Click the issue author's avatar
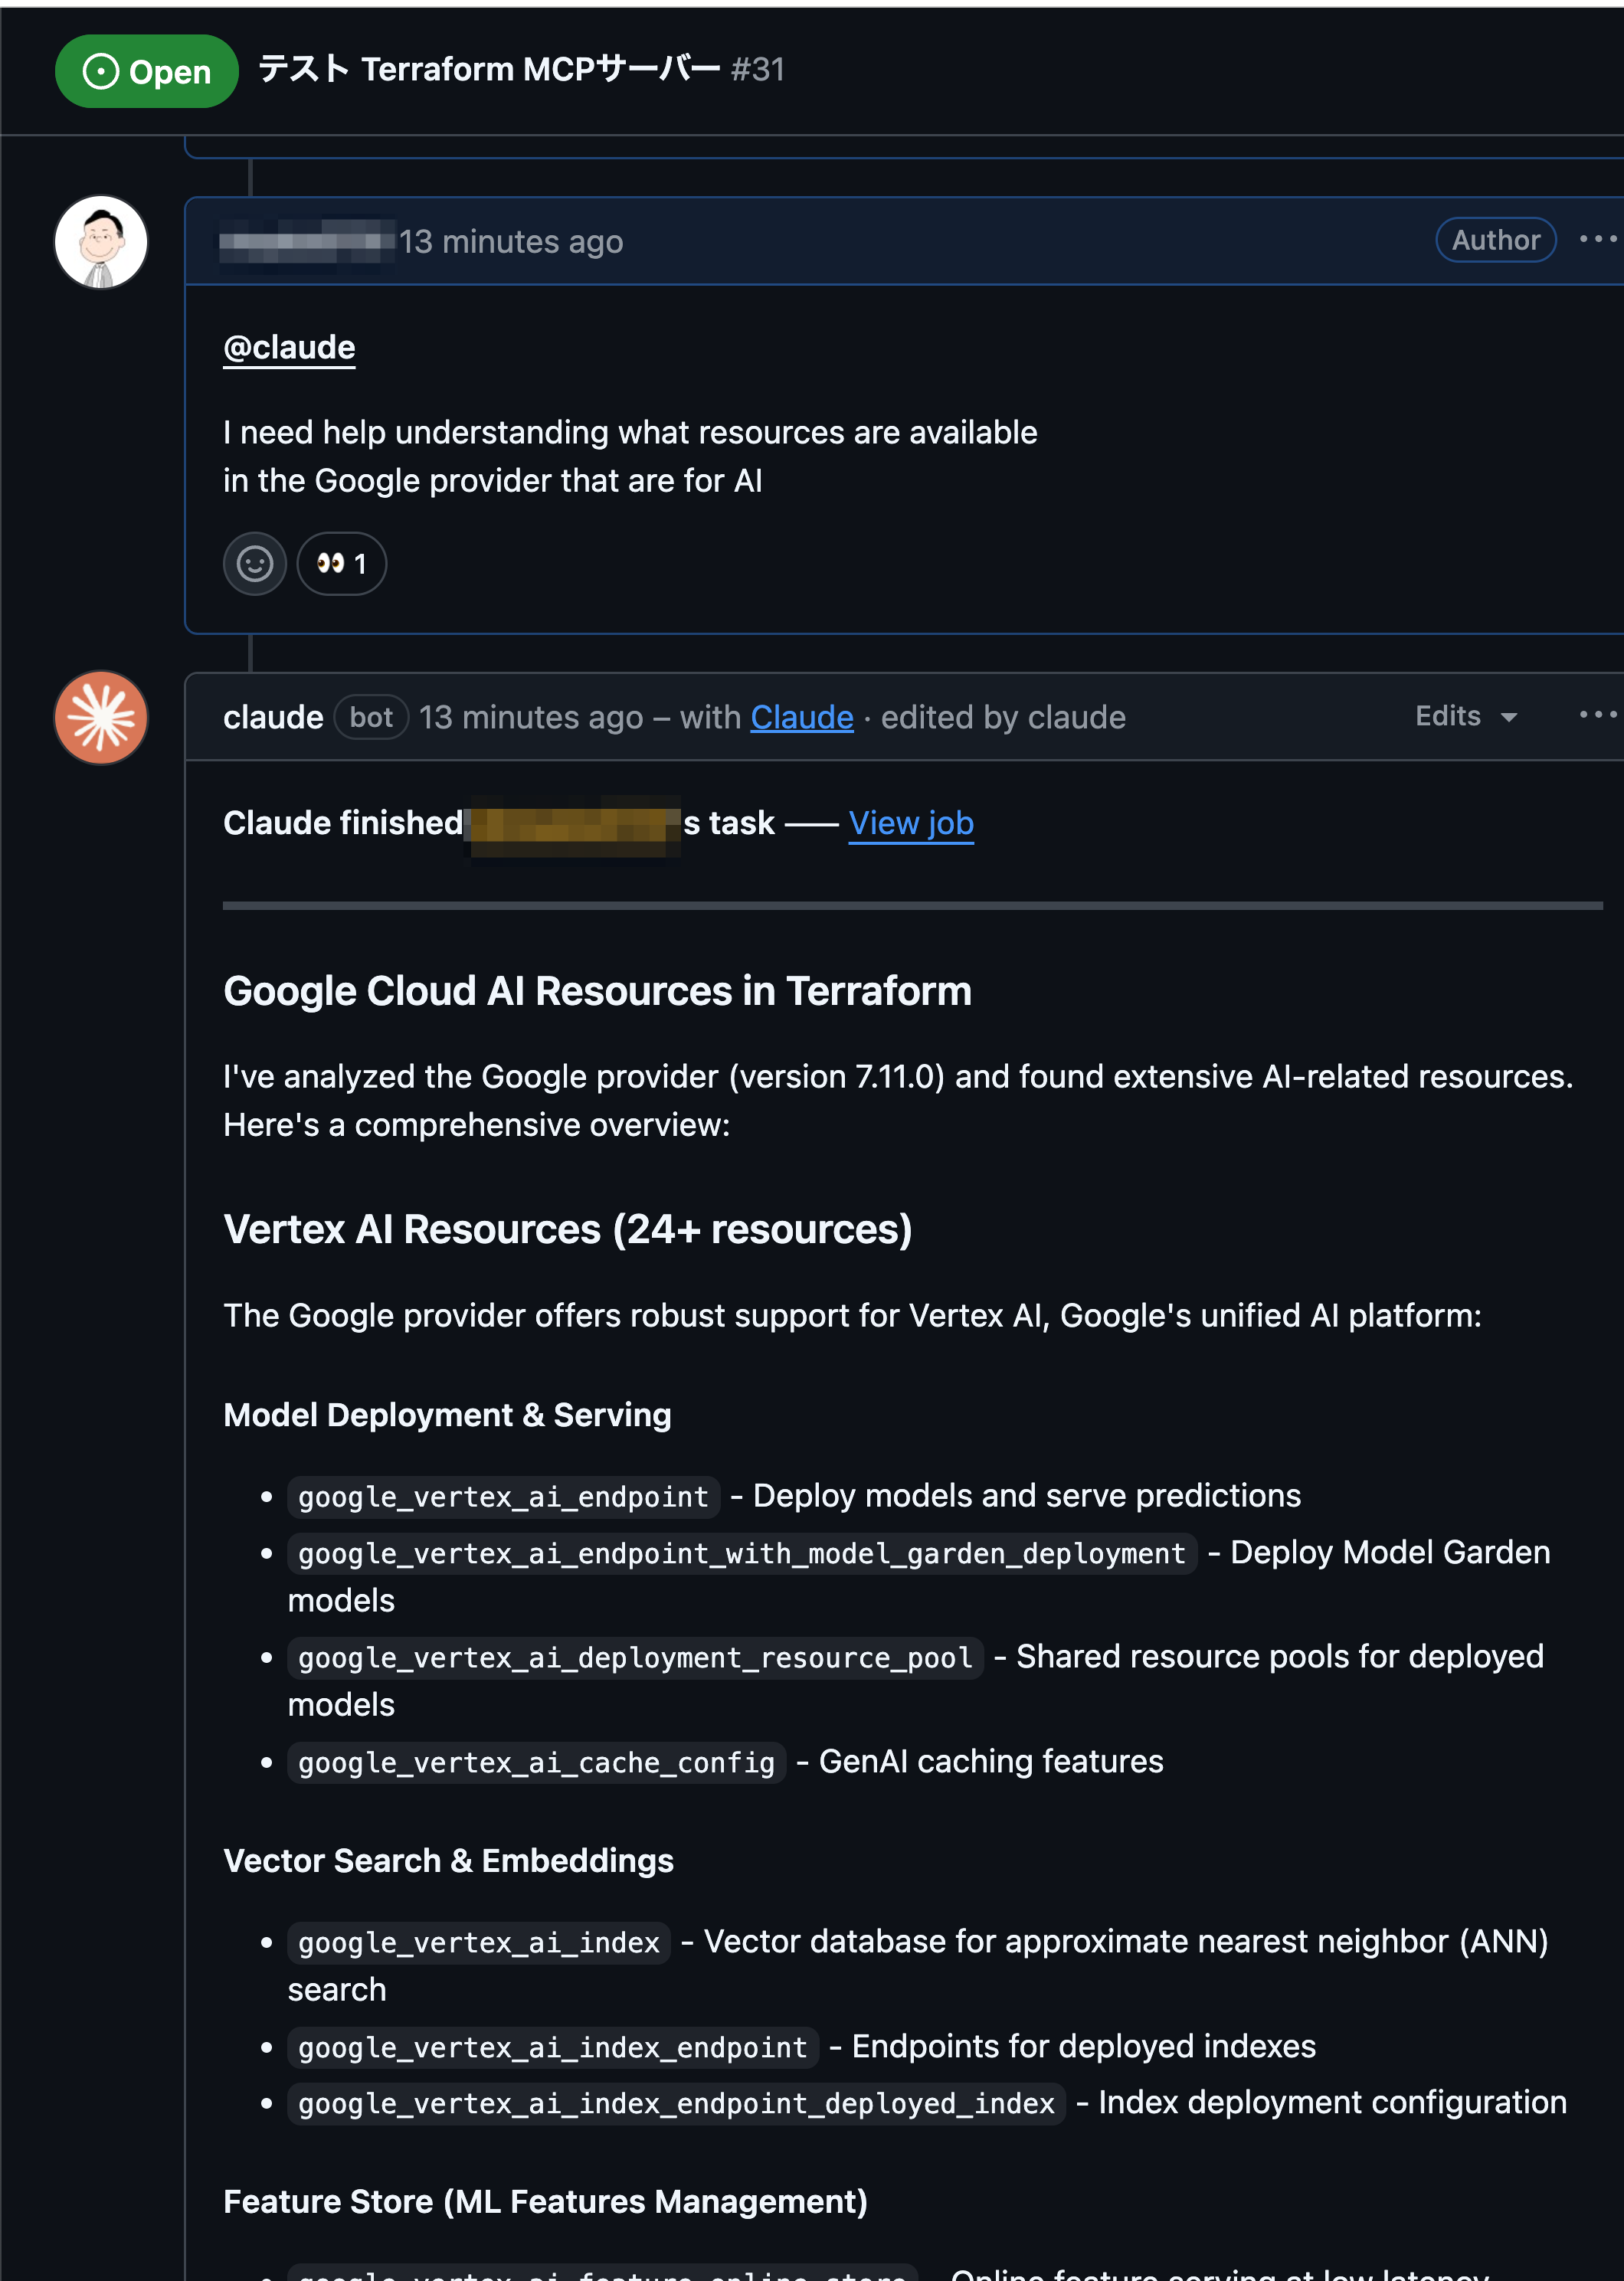The width and height of the screenshot is (1624, 2281). click(100, 242)
